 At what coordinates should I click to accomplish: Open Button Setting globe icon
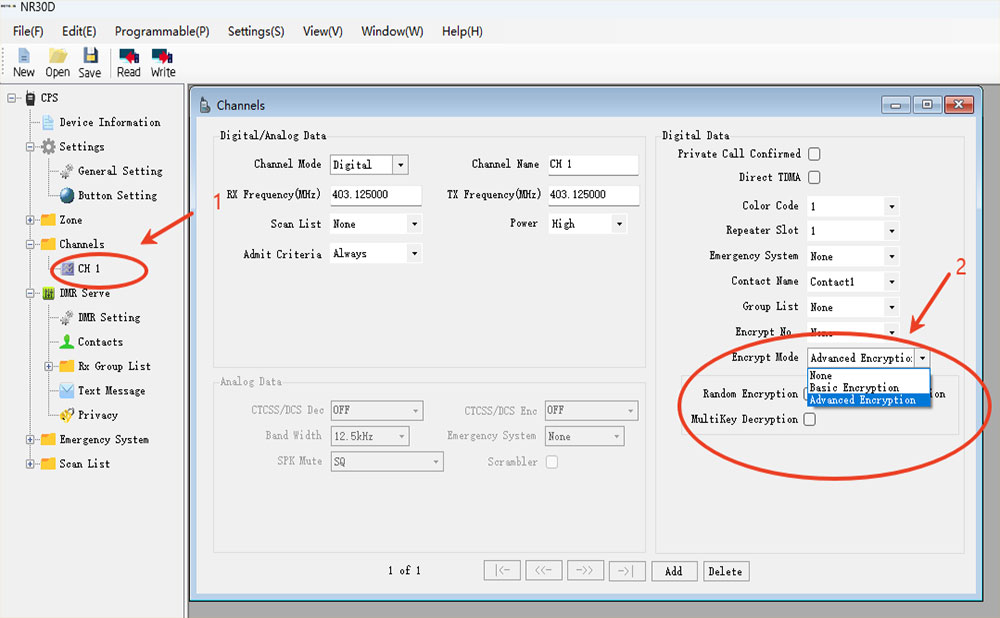(x=67, y=195)
